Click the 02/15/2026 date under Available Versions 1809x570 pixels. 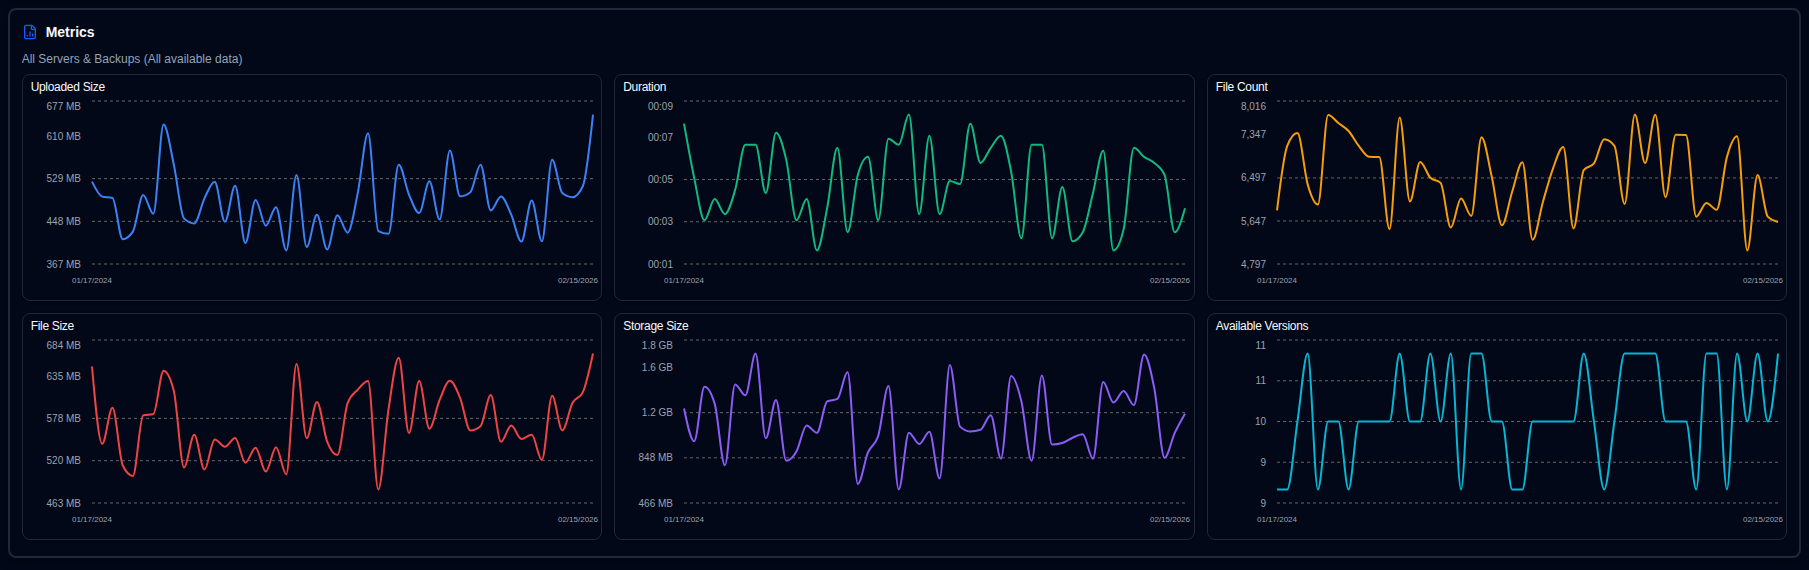pyautogui.click(x=1763, y=520)
